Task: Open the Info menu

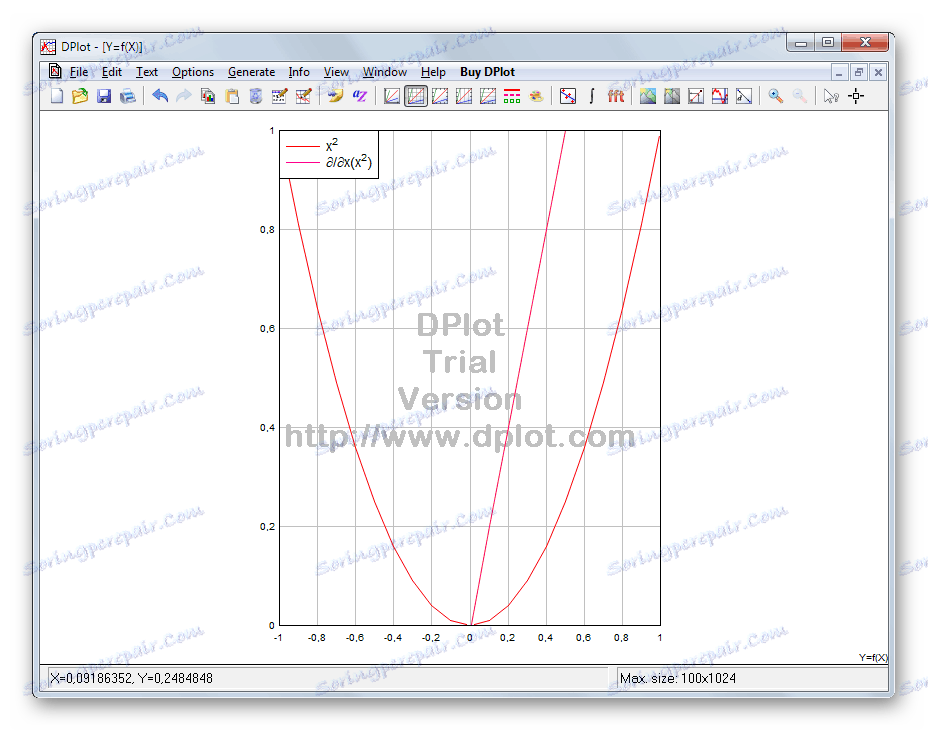Action: (299, 72)
